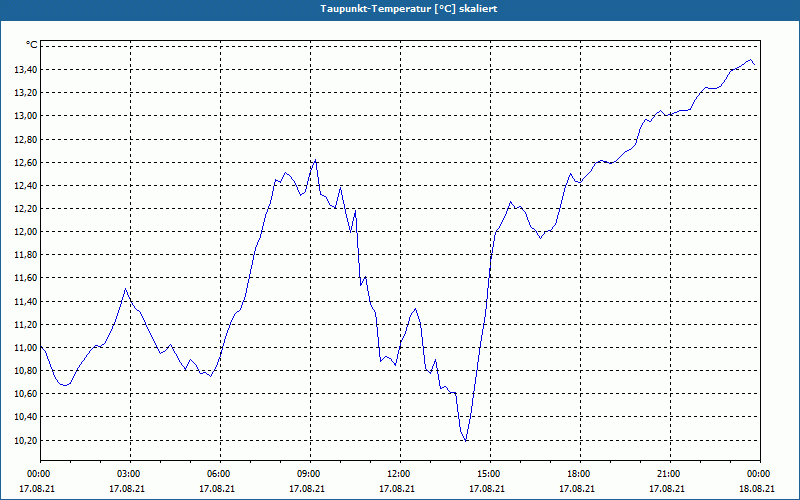Viewport: 800px width, 500px height.
Task: Select the y-axis value '13,00'
Action: coord(25,116)
